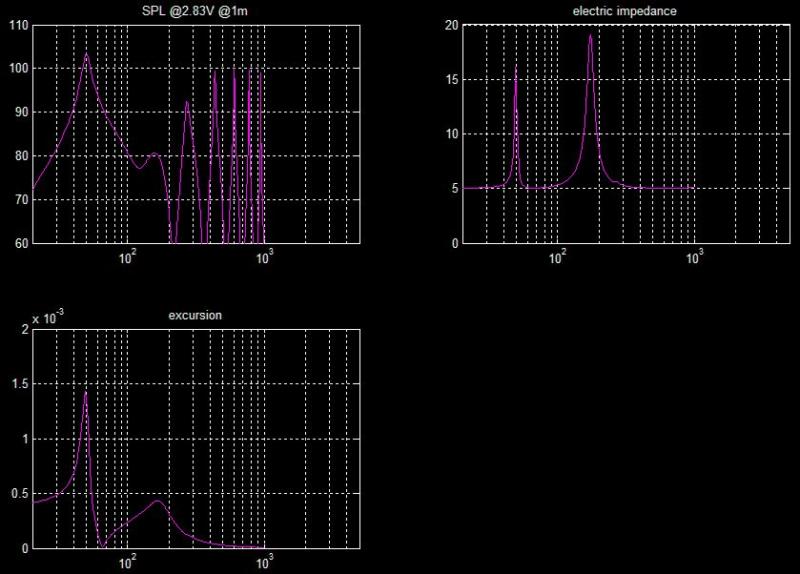Select the 90 y-axis label on SPL plot
800x574 pixels.
pos(22,112)
